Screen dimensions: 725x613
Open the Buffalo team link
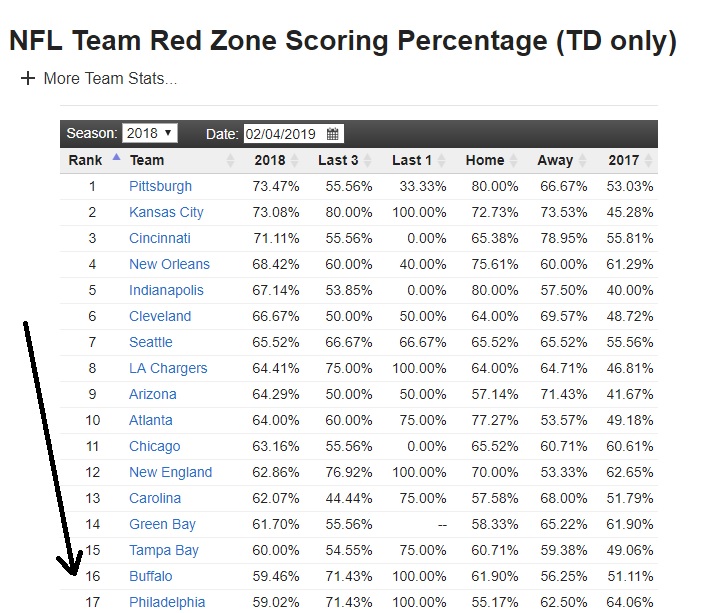(x=151, y=576)
